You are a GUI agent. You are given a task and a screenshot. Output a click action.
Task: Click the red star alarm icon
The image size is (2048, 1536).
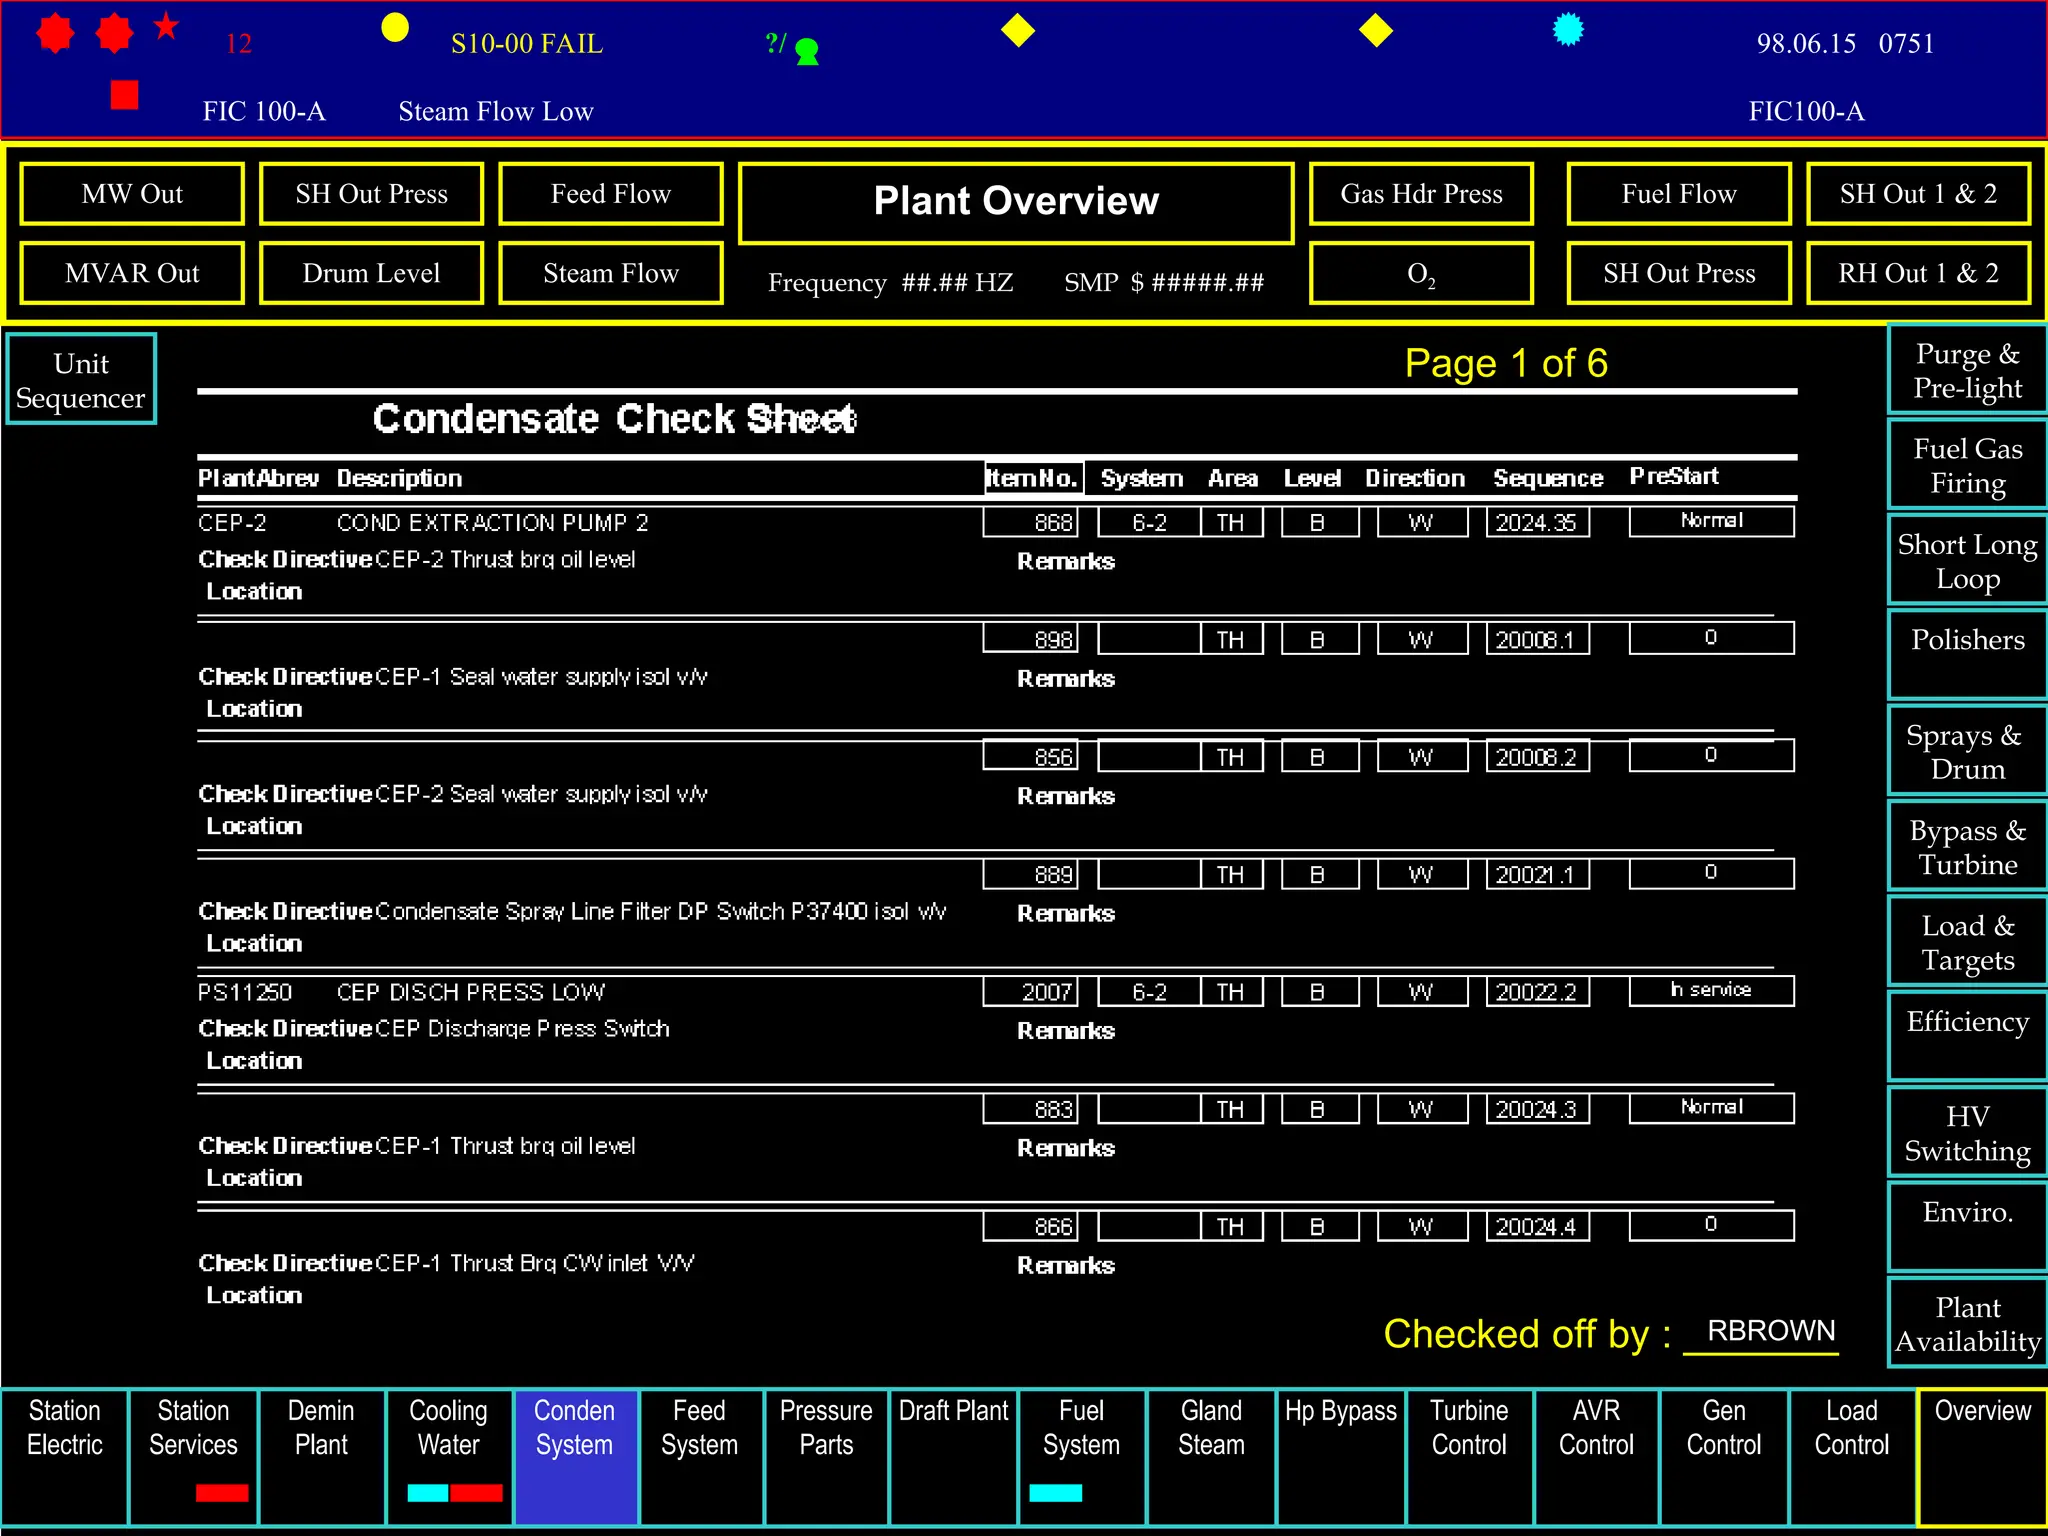click(x=166, y=27)
